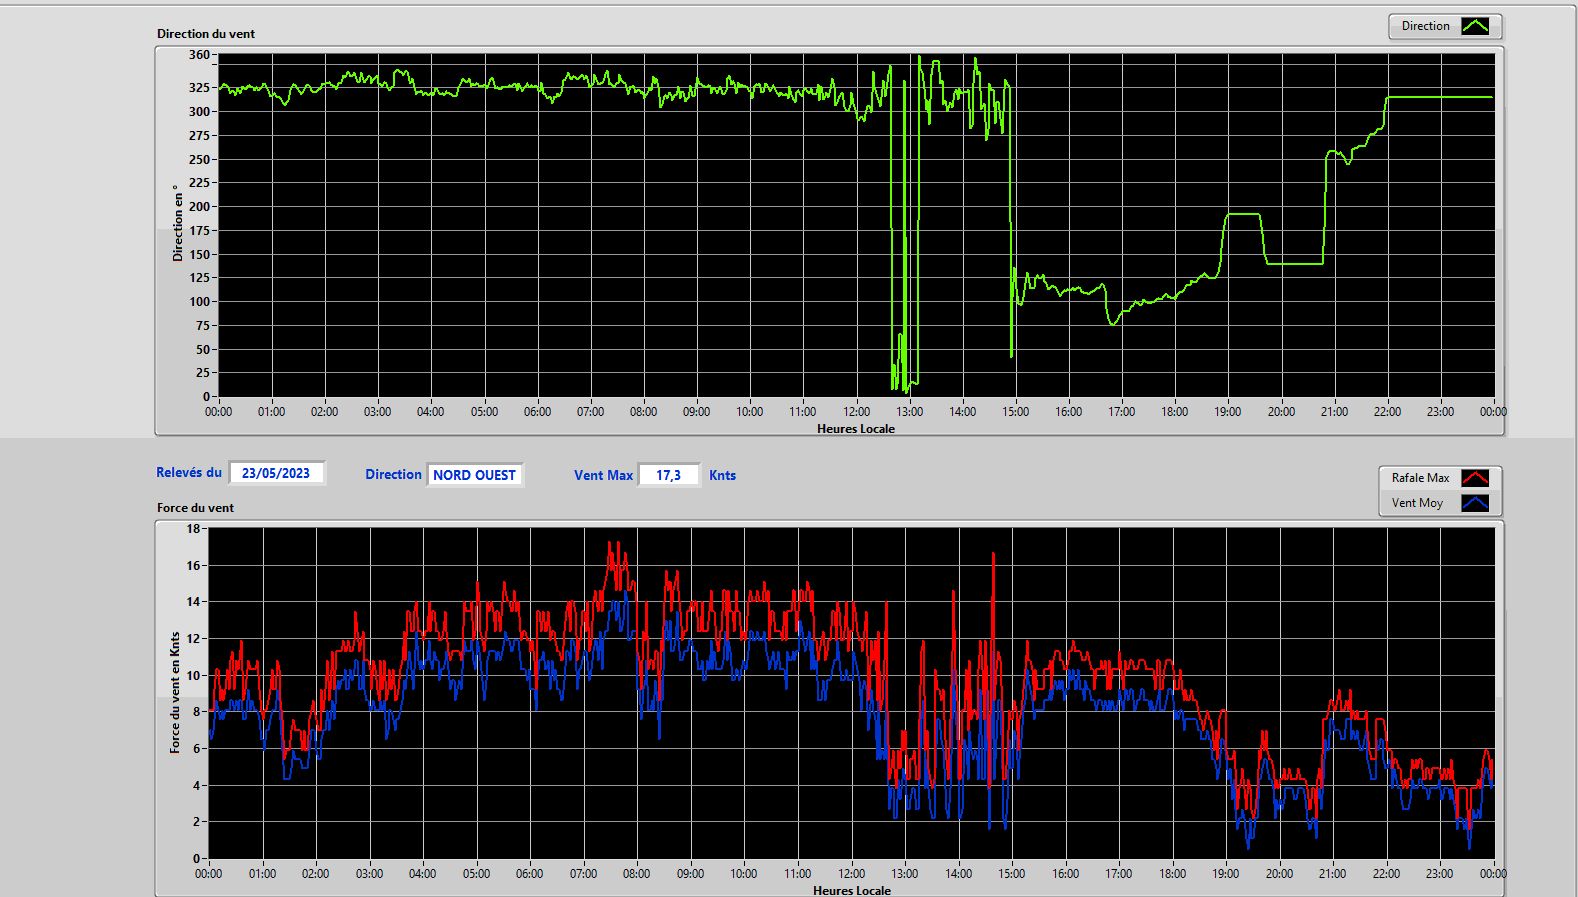Click the date field showing 23/05/2023
The height and width of the screenshot is (897, 1578).
tap(276, 473)
